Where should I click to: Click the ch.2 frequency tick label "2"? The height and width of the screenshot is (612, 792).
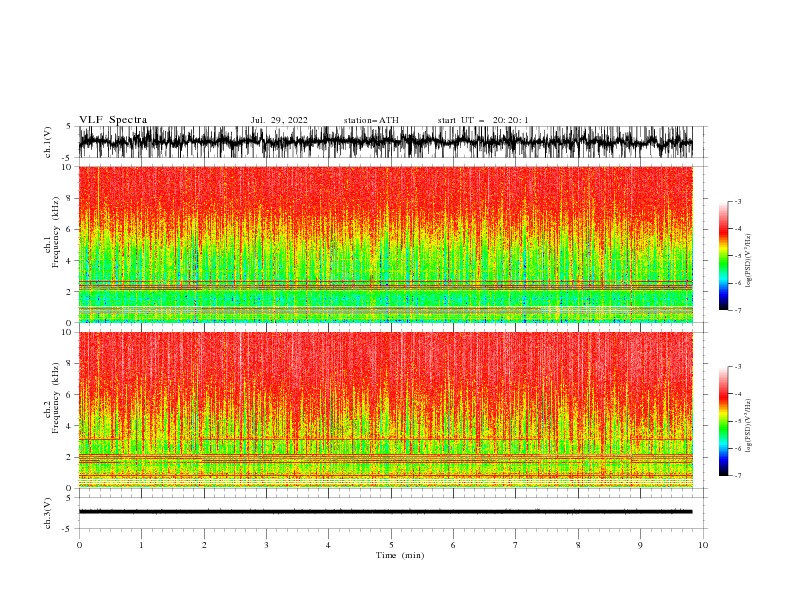70,457
